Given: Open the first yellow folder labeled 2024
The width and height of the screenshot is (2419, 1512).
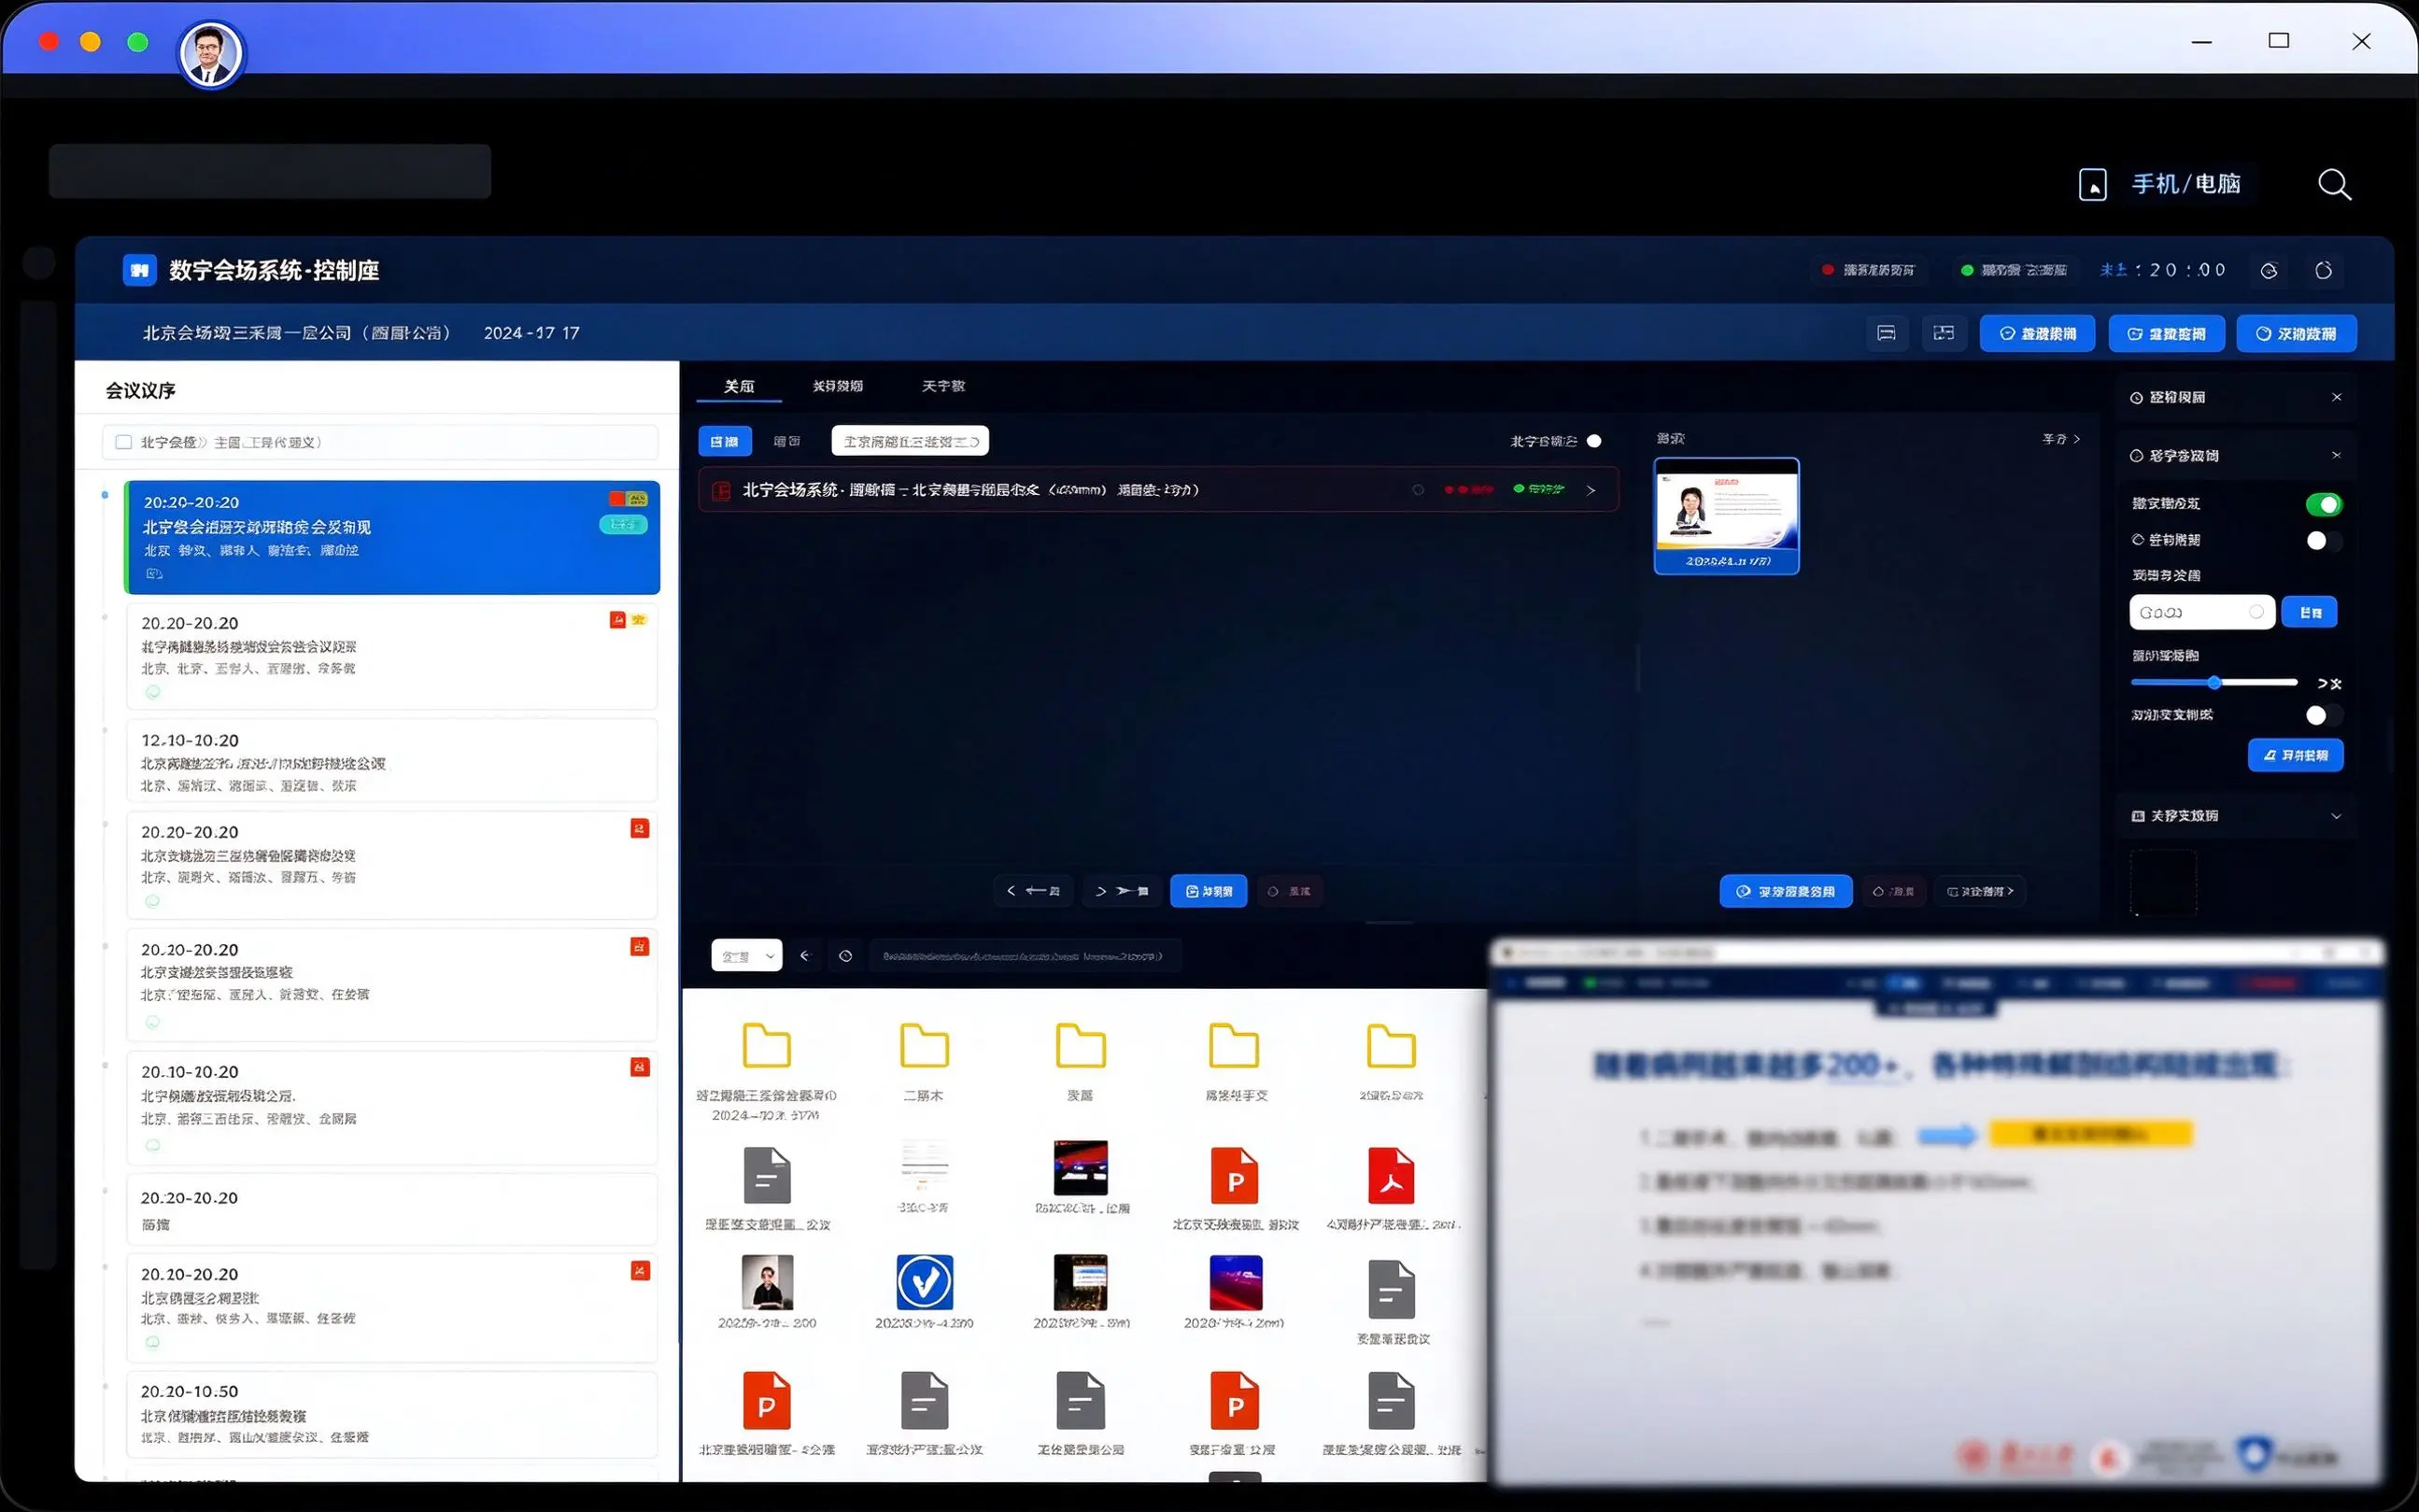Looking at the screenshot, I should [x=766, y=1046].
